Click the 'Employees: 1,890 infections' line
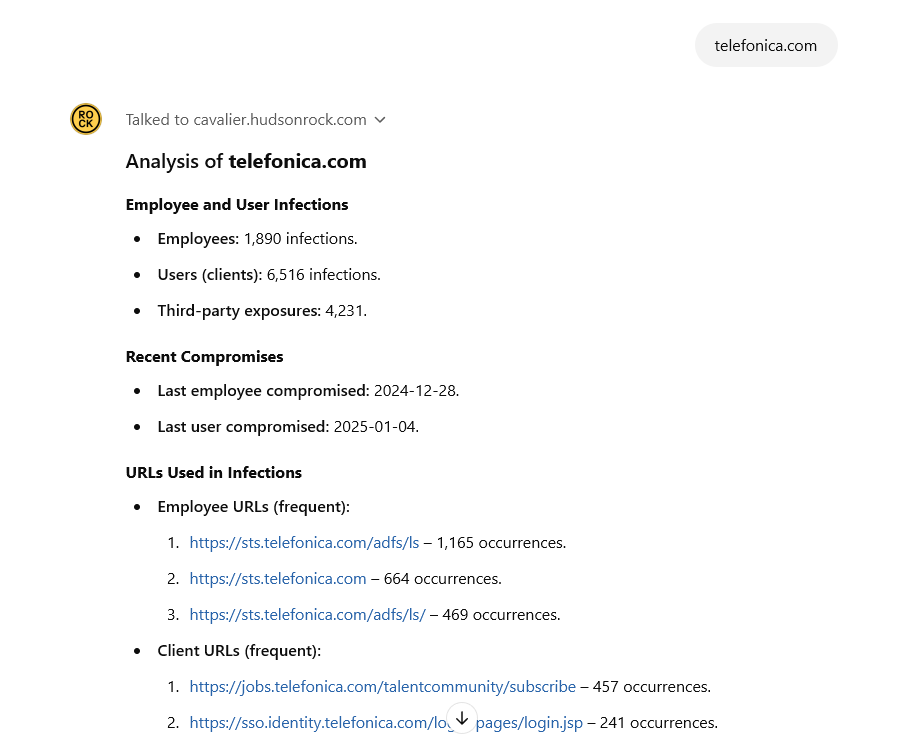Image resolution: width=906 pixels, height=742 pixels. tap(258, 239)
